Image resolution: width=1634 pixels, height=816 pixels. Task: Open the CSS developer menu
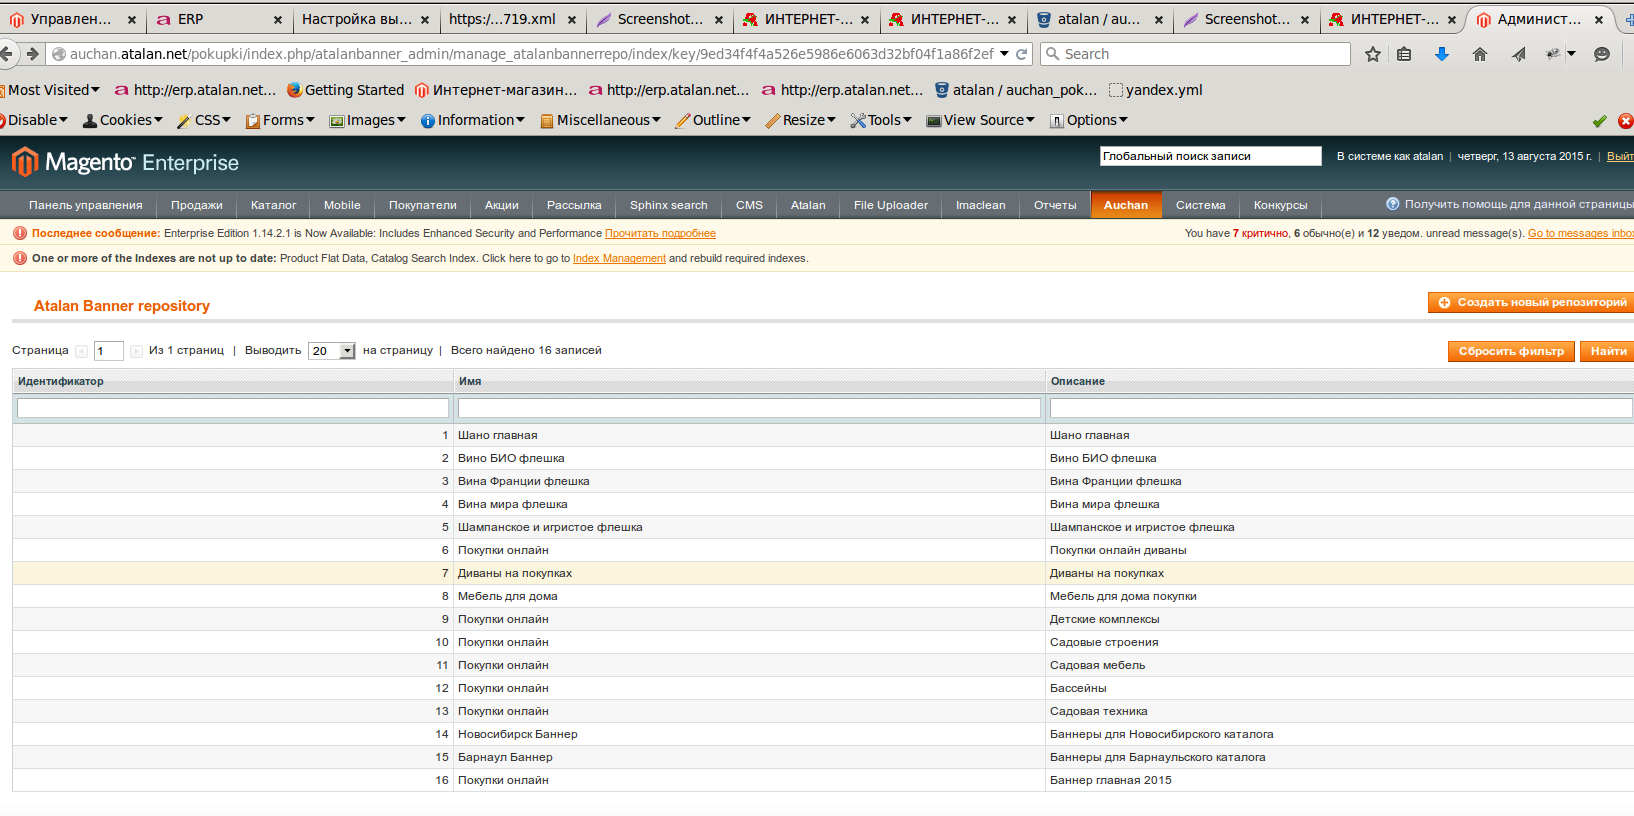point(204,120)
